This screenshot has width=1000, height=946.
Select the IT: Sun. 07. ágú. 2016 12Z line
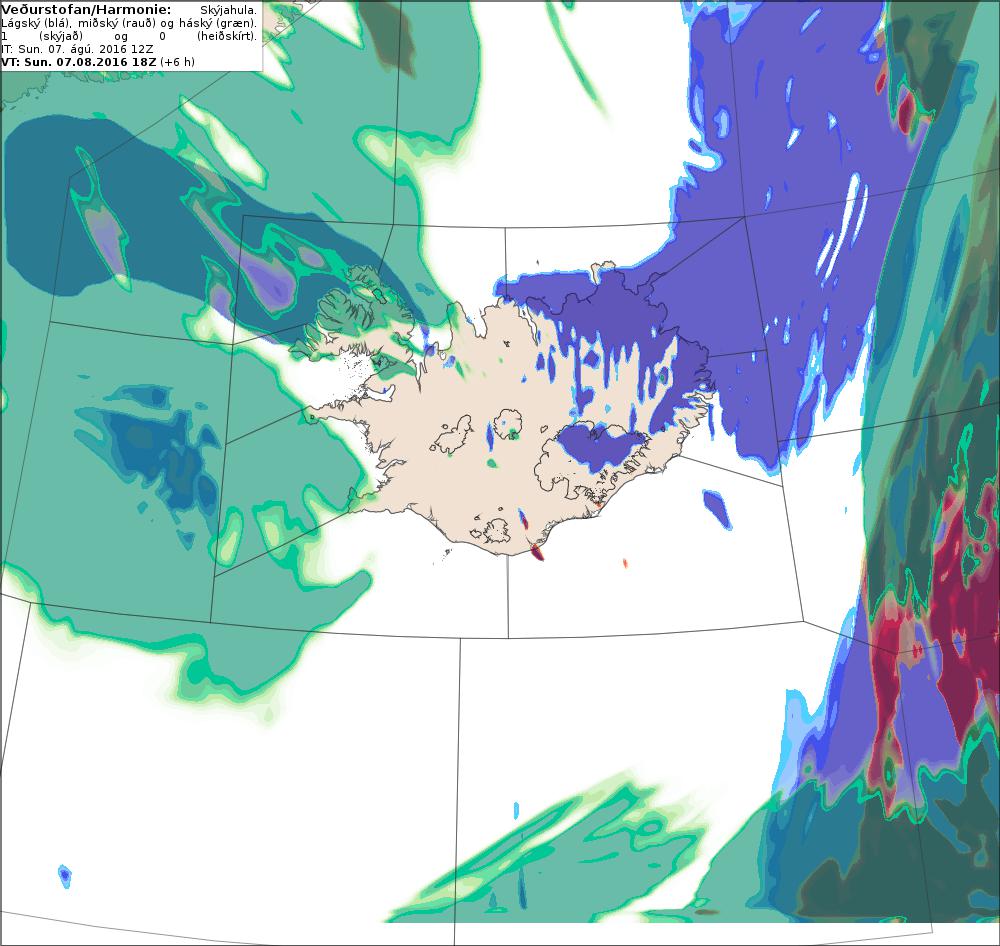tap(77, 49)
